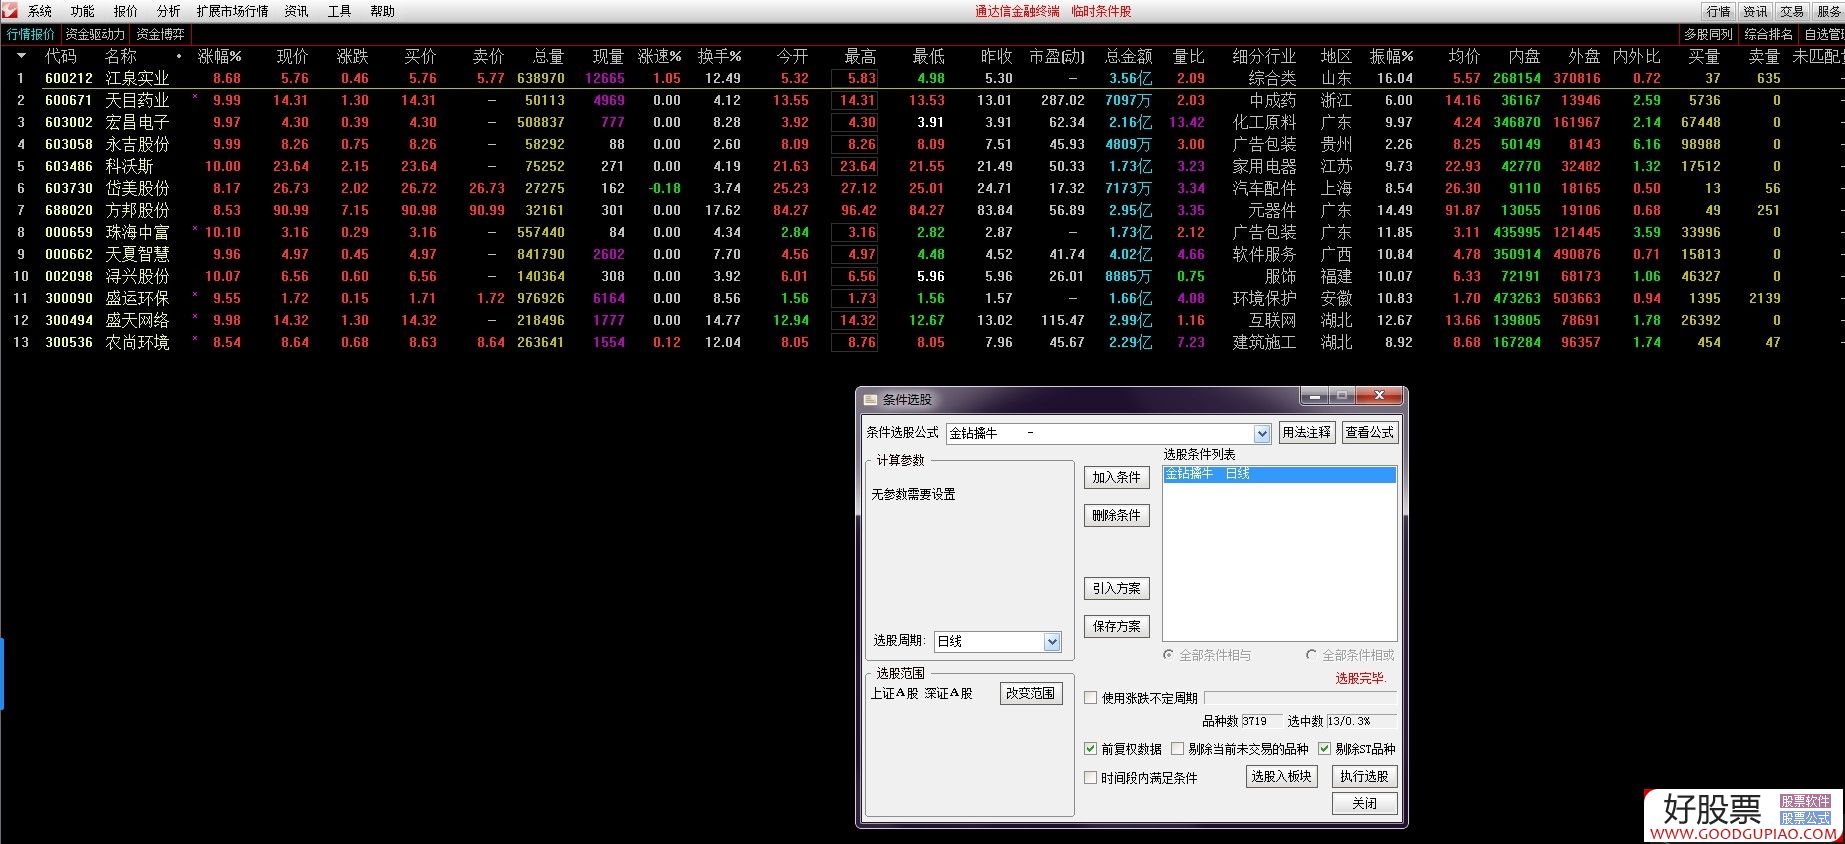Open the 帮助 menu
This screenshot has height=844, width=1845.
tap(383, 11)
